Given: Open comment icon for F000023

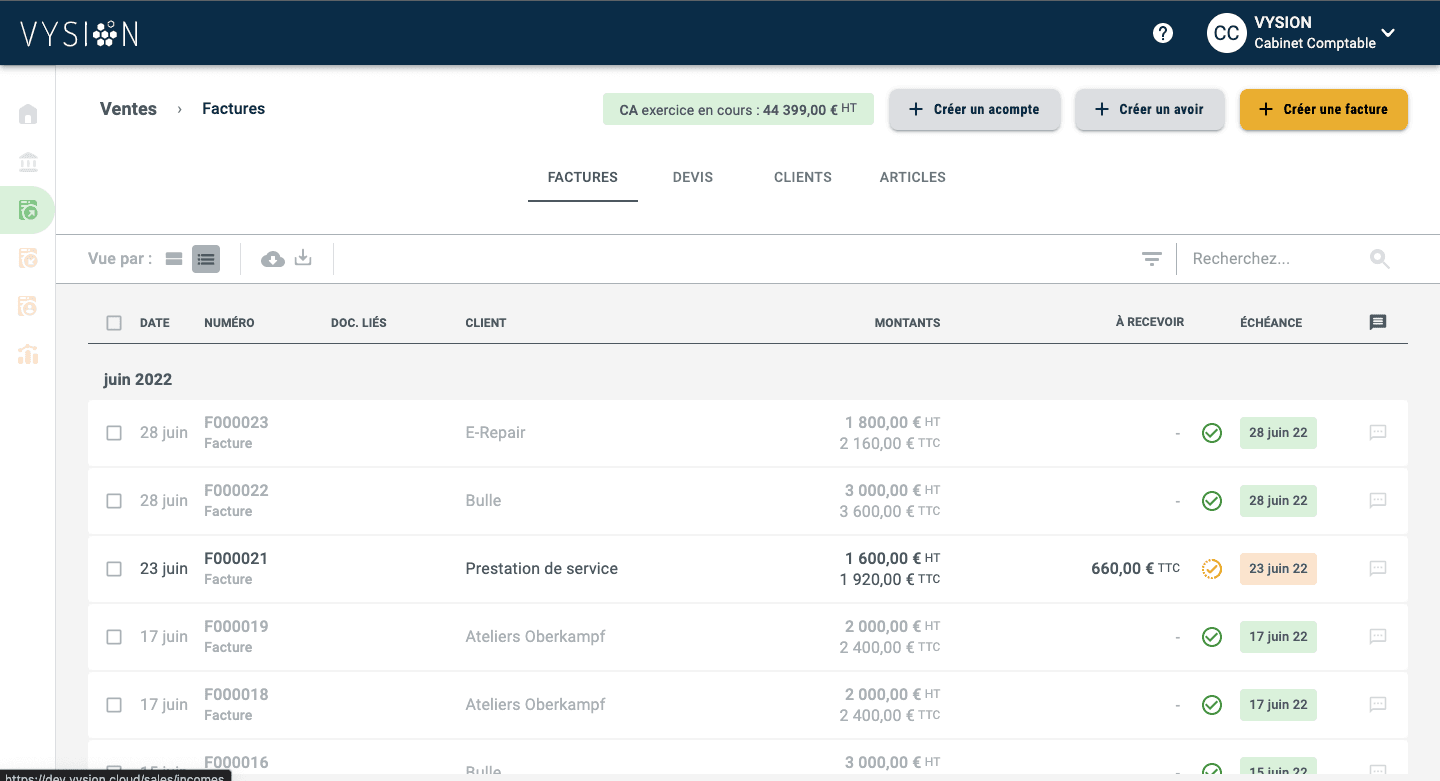Looking at the screenshot, I should (x=1378, y=432).
